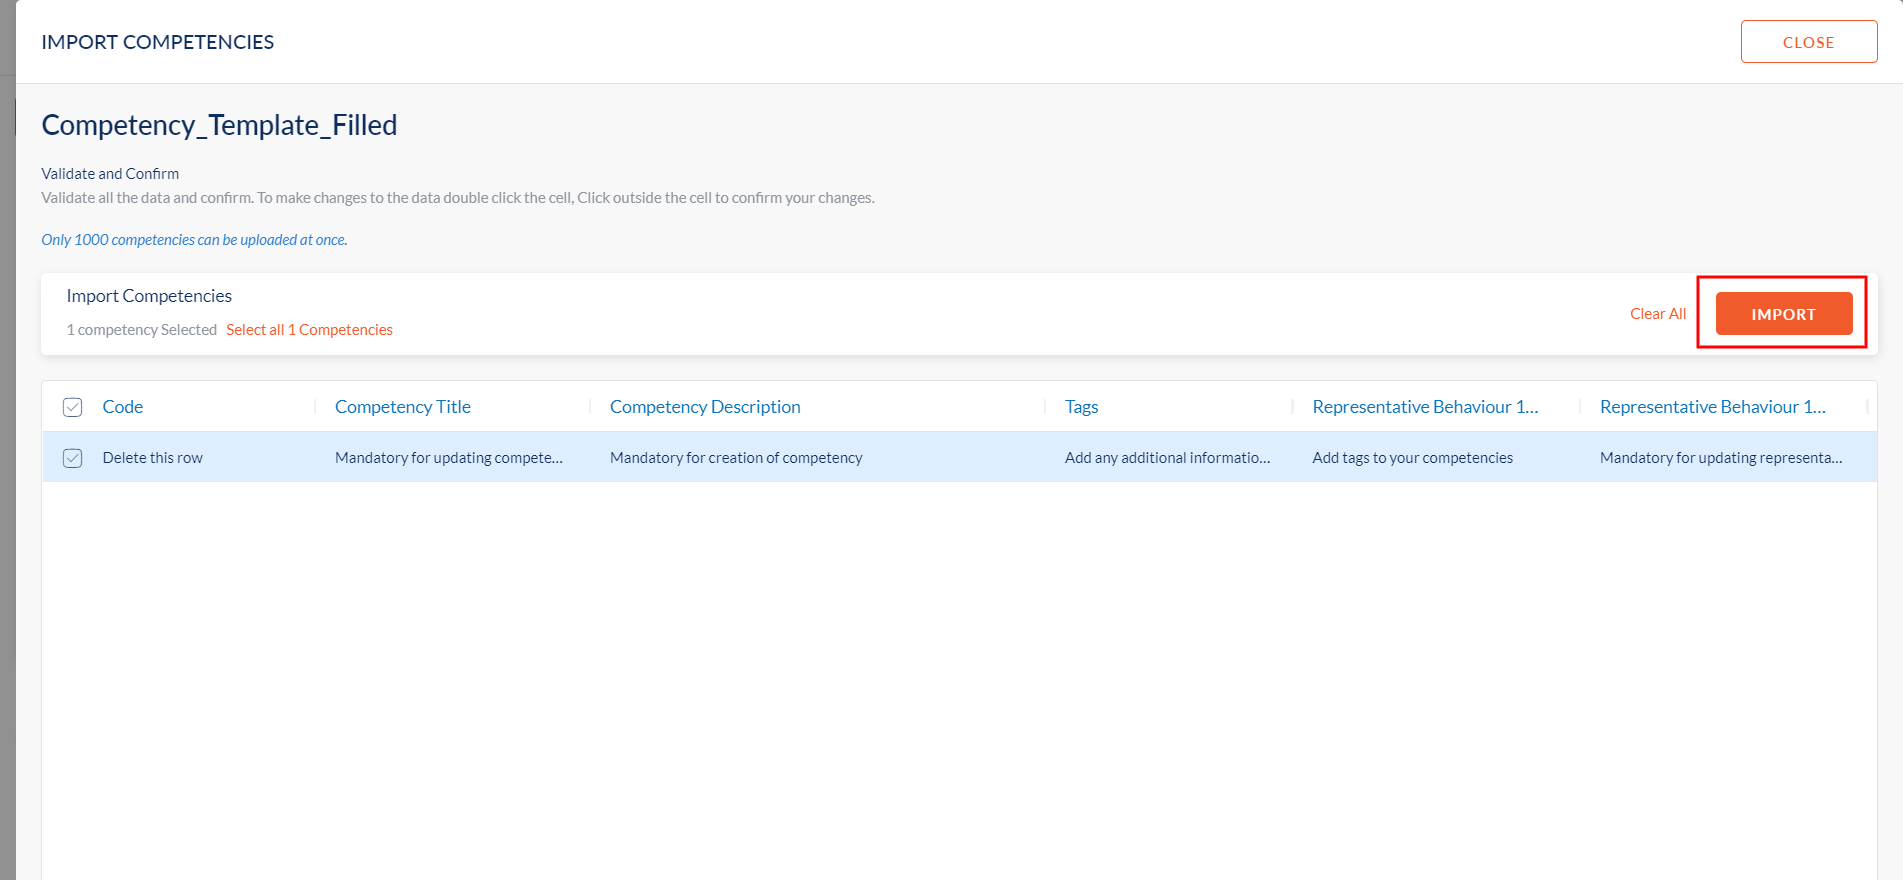
Task: Uncheck the Delete this row checkbox
Action: coord(73,458)
